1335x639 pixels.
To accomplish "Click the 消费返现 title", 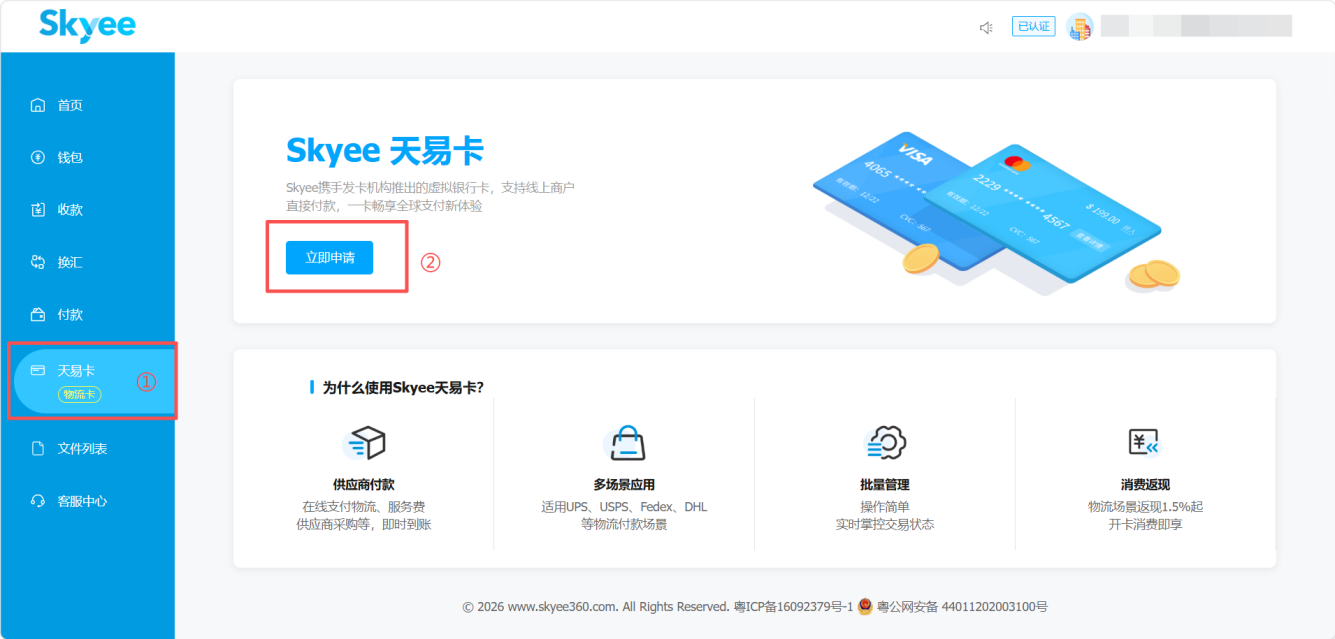I will click(1145, 485).
